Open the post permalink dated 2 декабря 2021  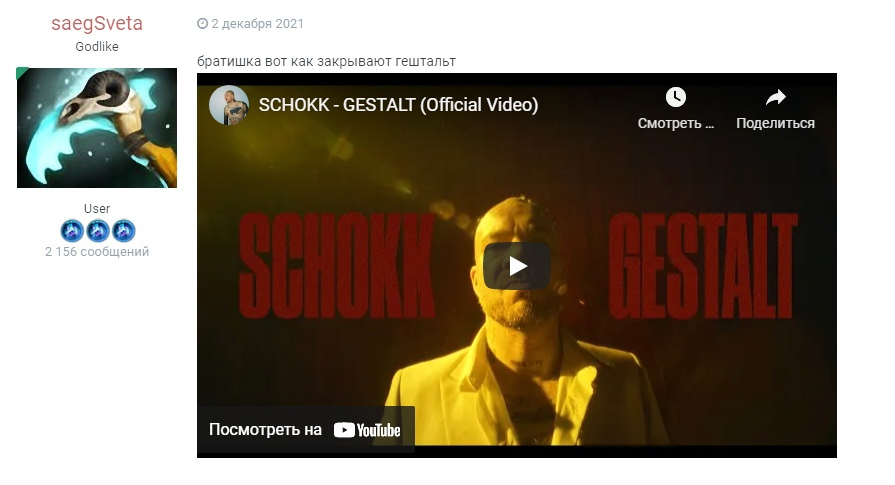click(257, 24)
